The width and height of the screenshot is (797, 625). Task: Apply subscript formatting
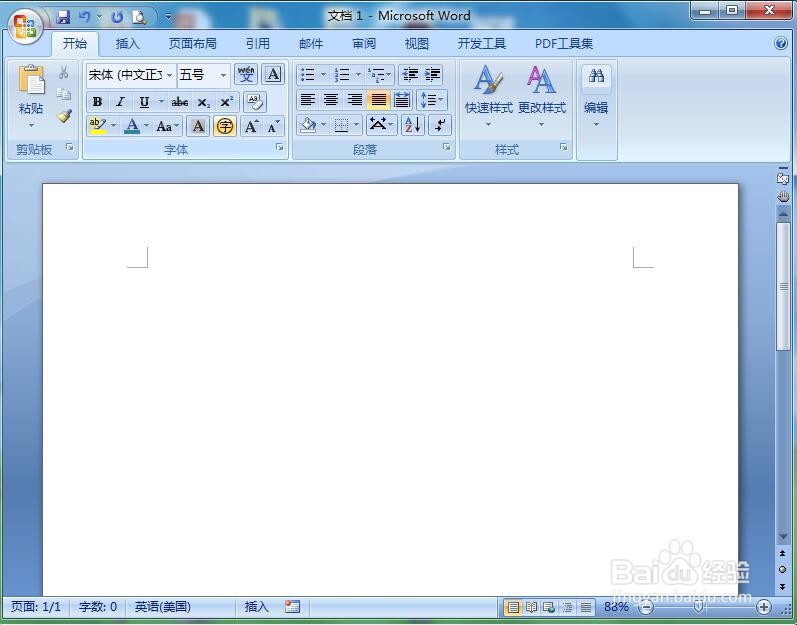point(203,102)
